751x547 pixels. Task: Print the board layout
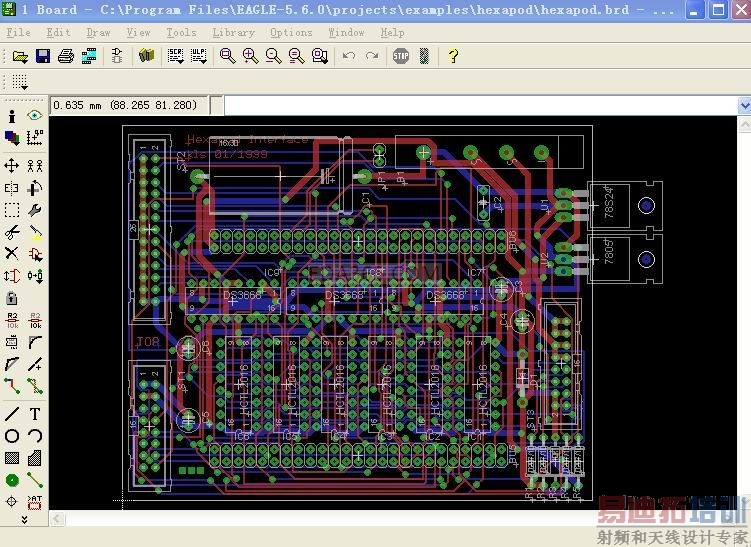coord(66,57)
